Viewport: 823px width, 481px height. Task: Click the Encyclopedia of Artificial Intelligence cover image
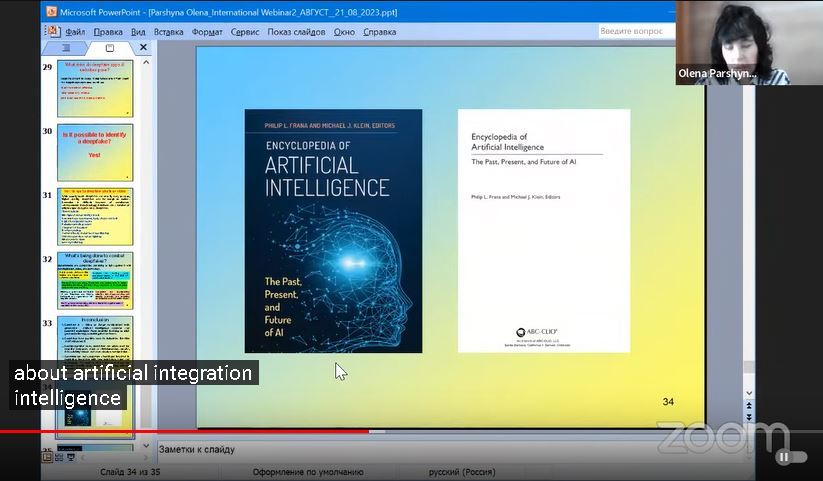click(333, 231)
